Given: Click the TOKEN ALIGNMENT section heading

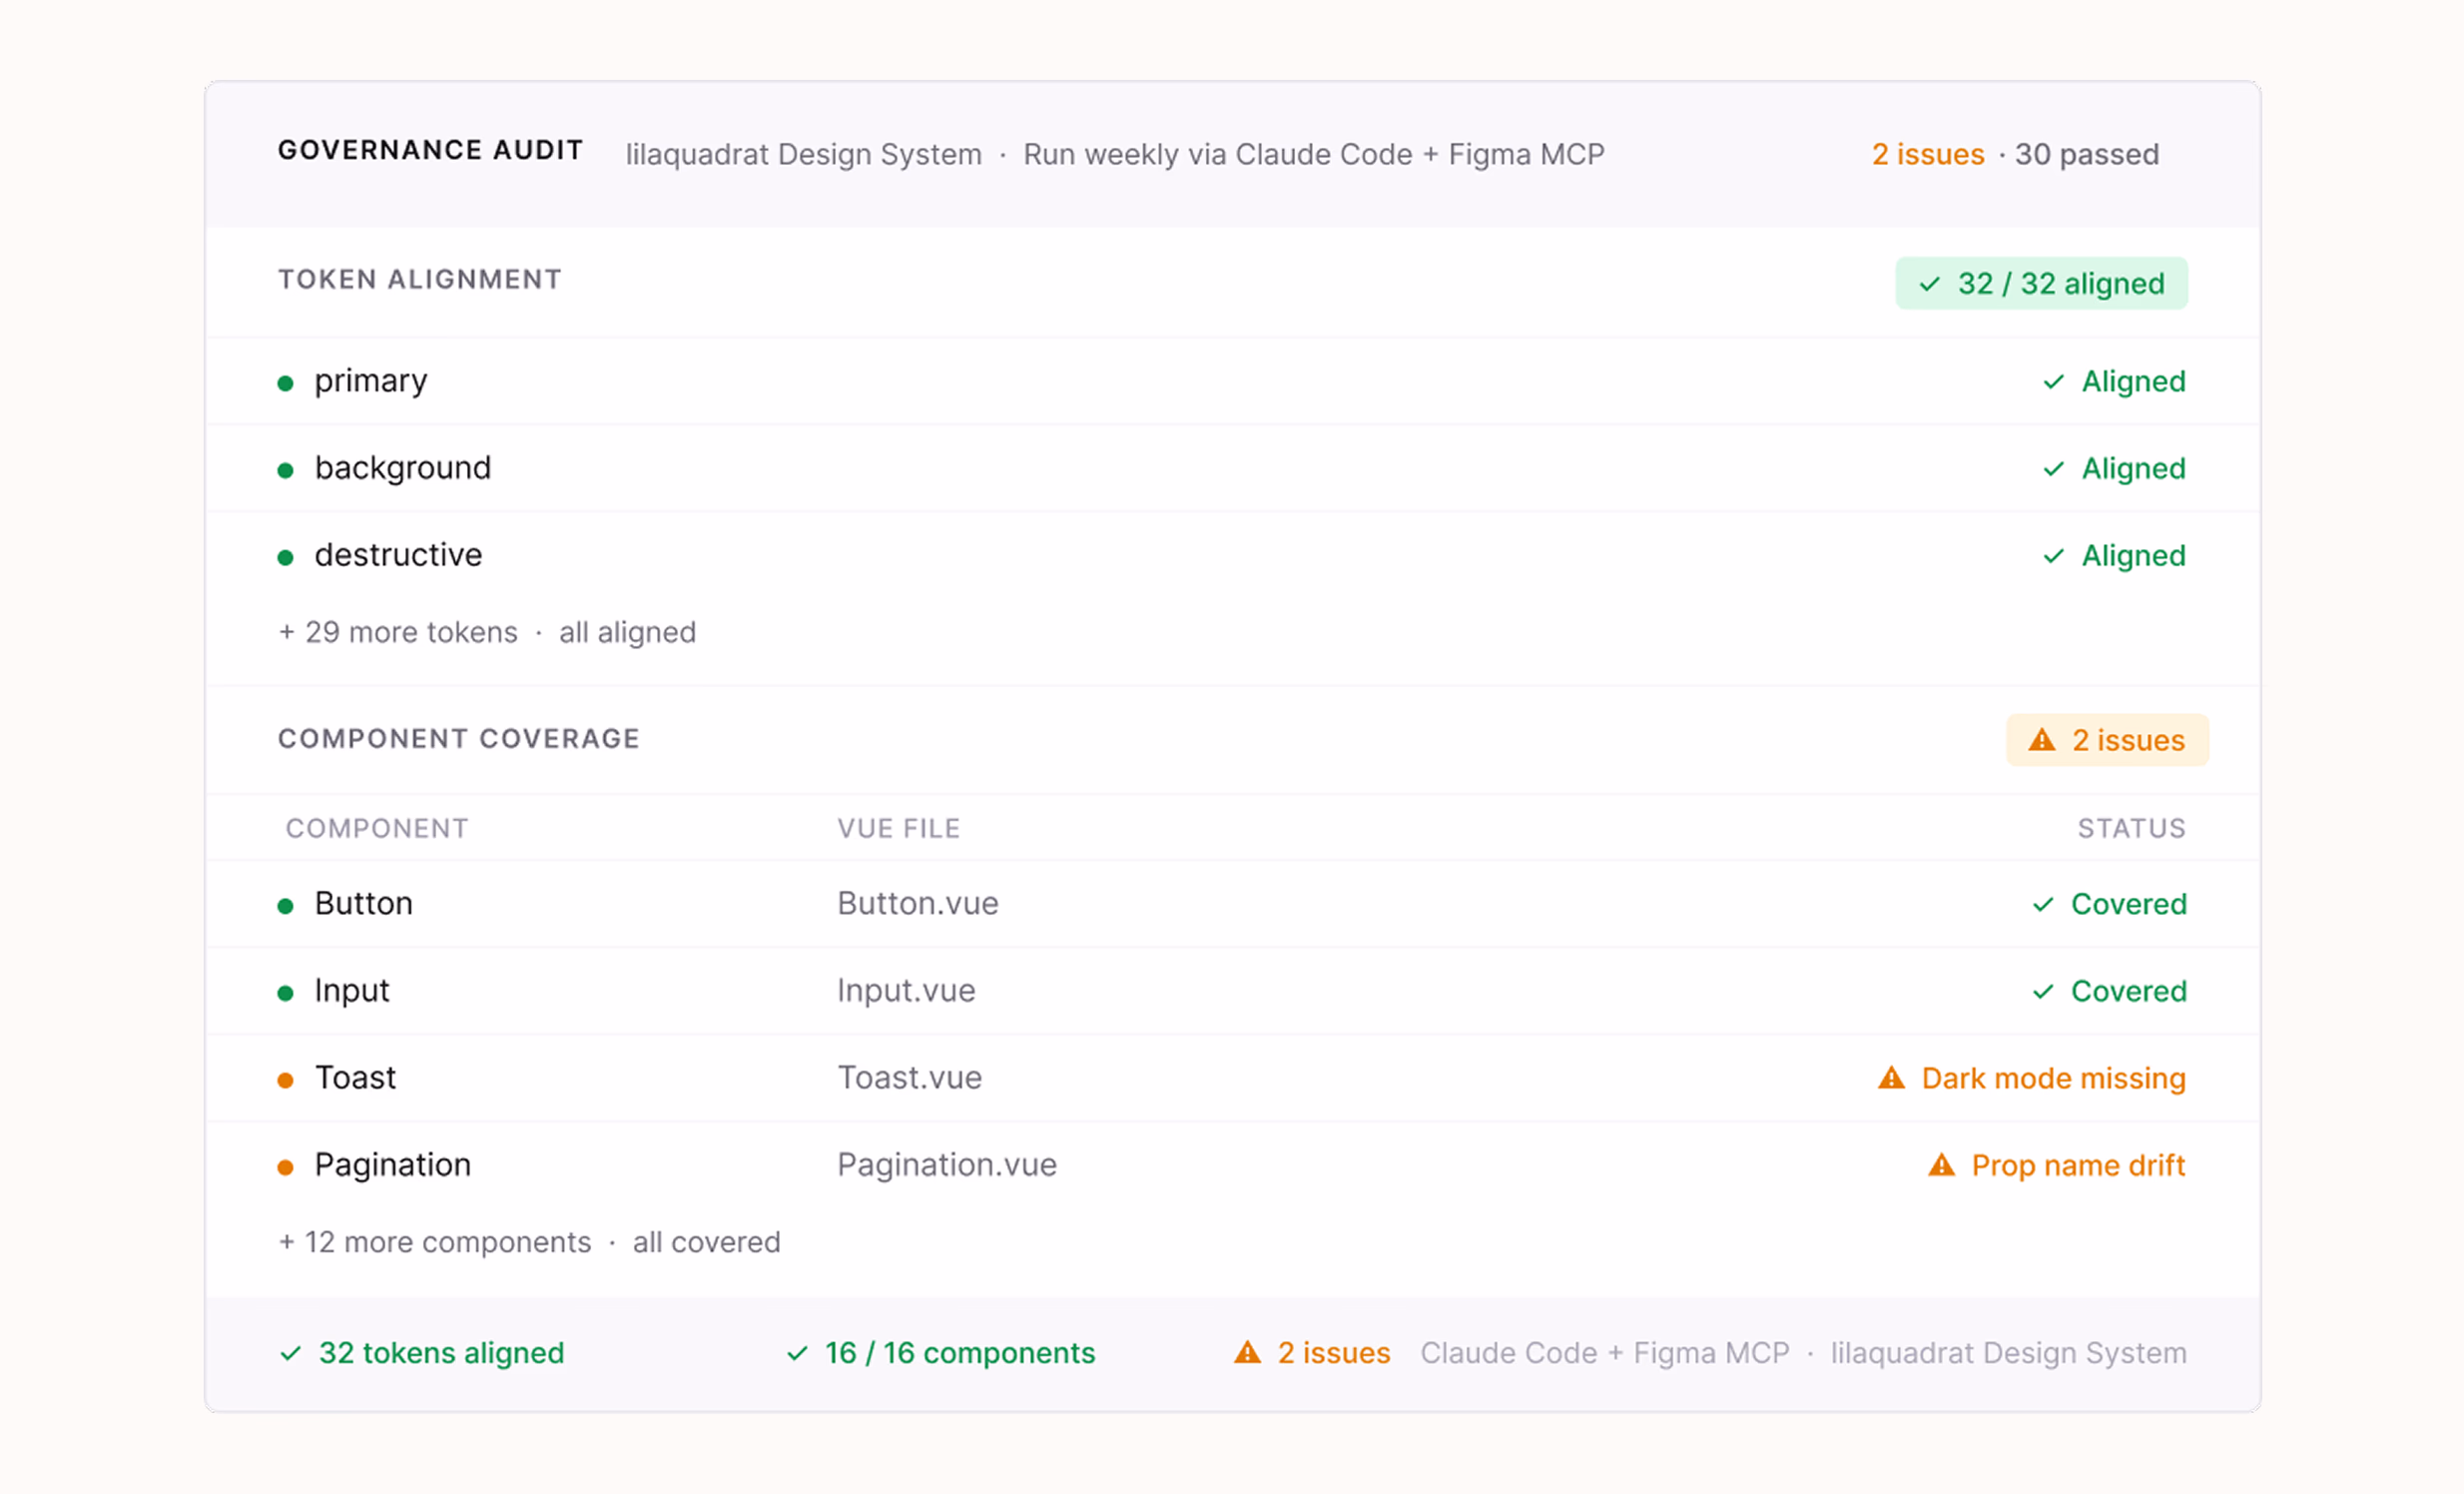Looking at the screenshot, I should 420,279.
